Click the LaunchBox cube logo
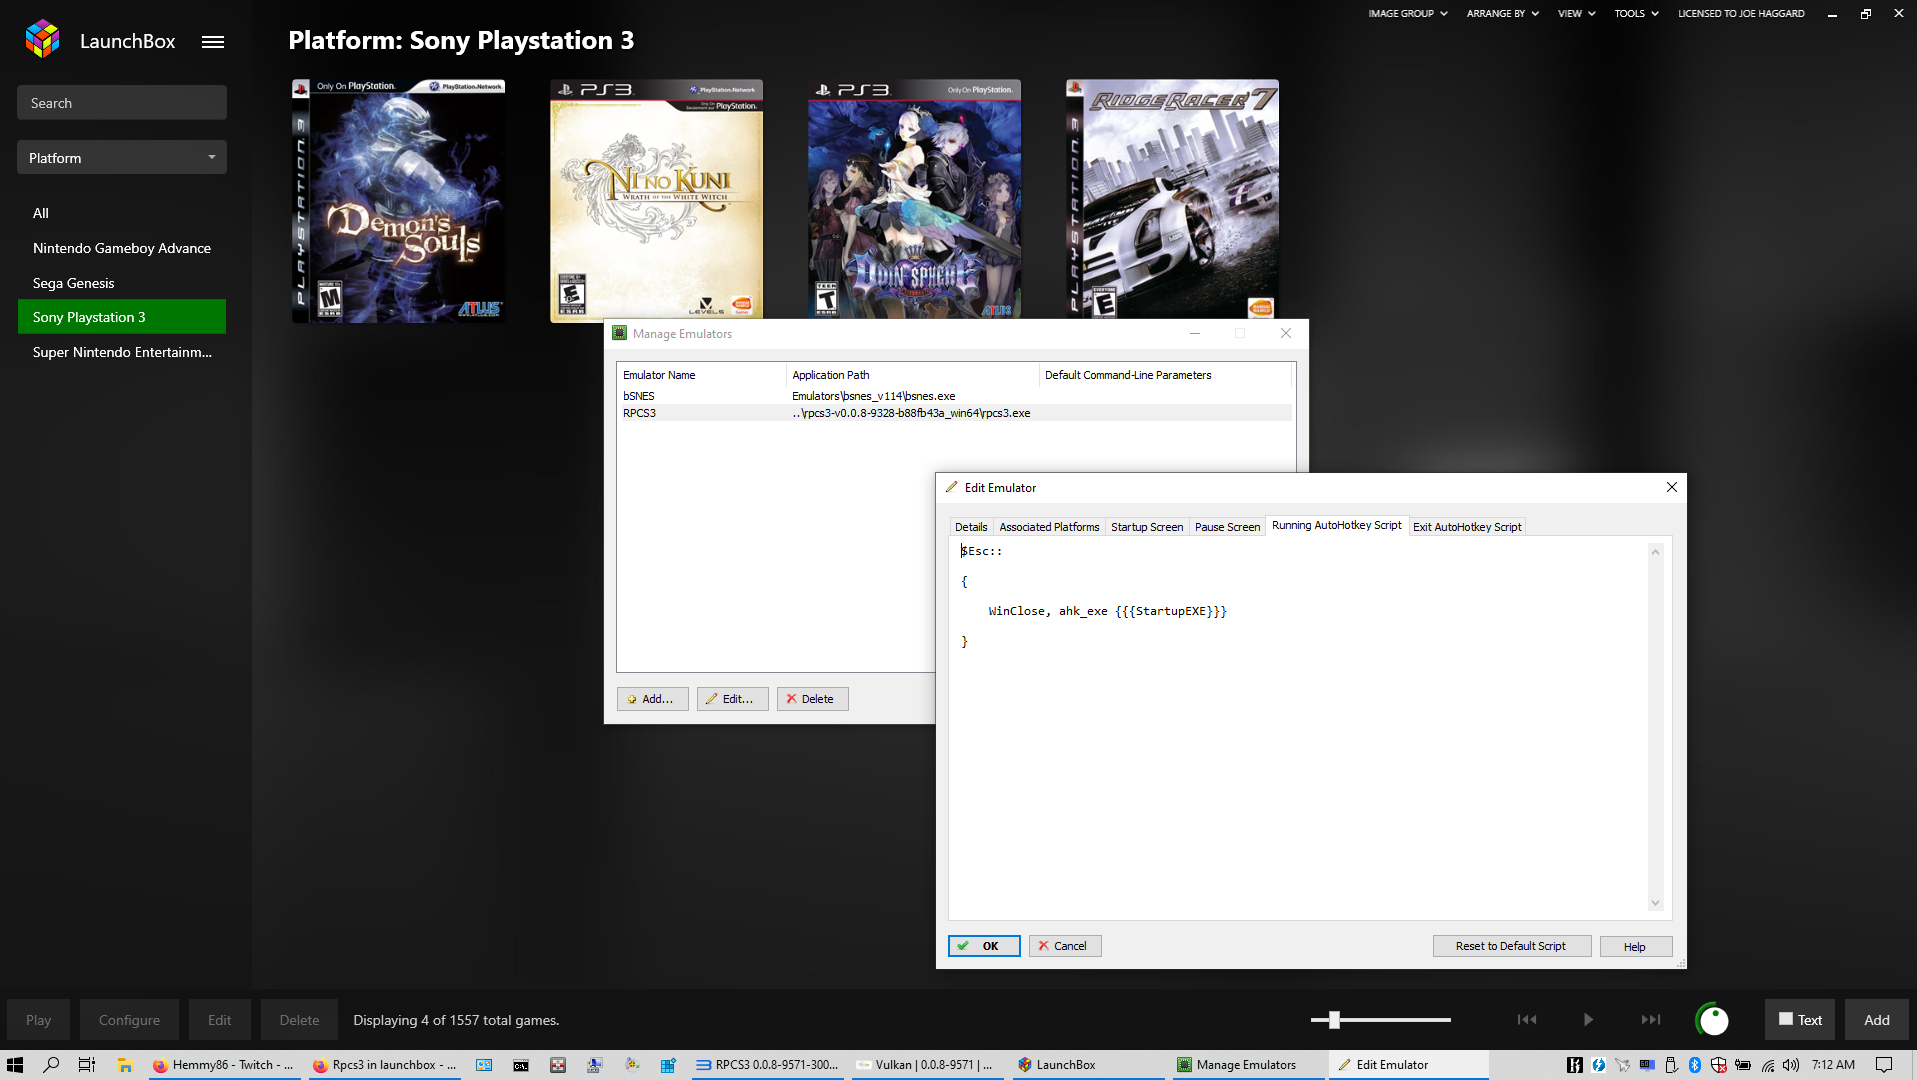Viewport: 1917px width, 1080px height. (x=42, y=39)
